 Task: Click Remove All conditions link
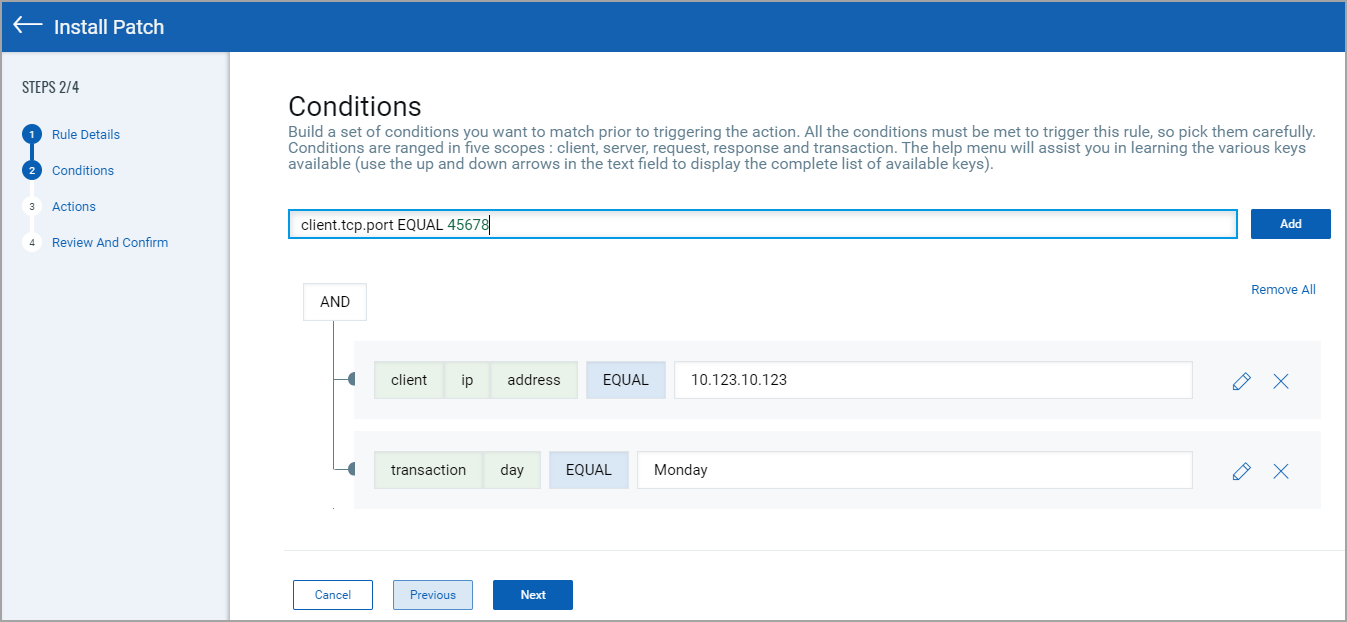1283,290
